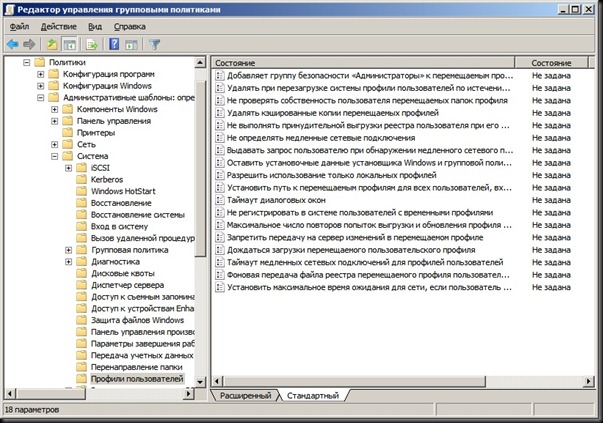This screenshot has width=603, height=423.
Task: Expand the iSCSI folder node
Action: (x=69, y=168)
